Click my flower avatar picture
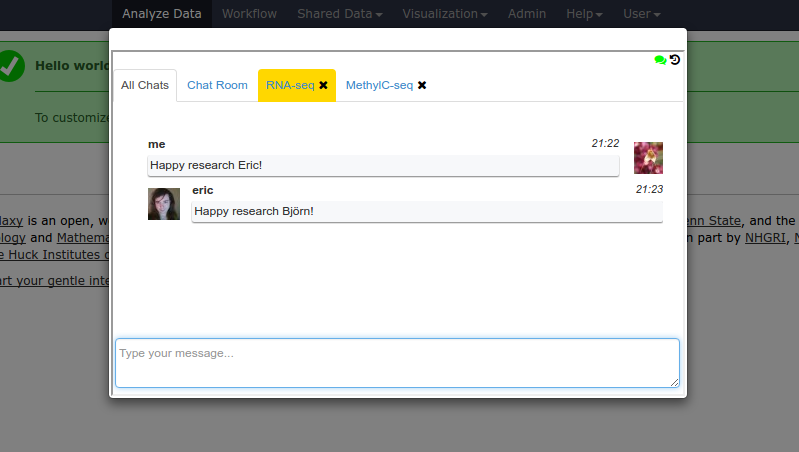The image size is (799, 452). 648,158
